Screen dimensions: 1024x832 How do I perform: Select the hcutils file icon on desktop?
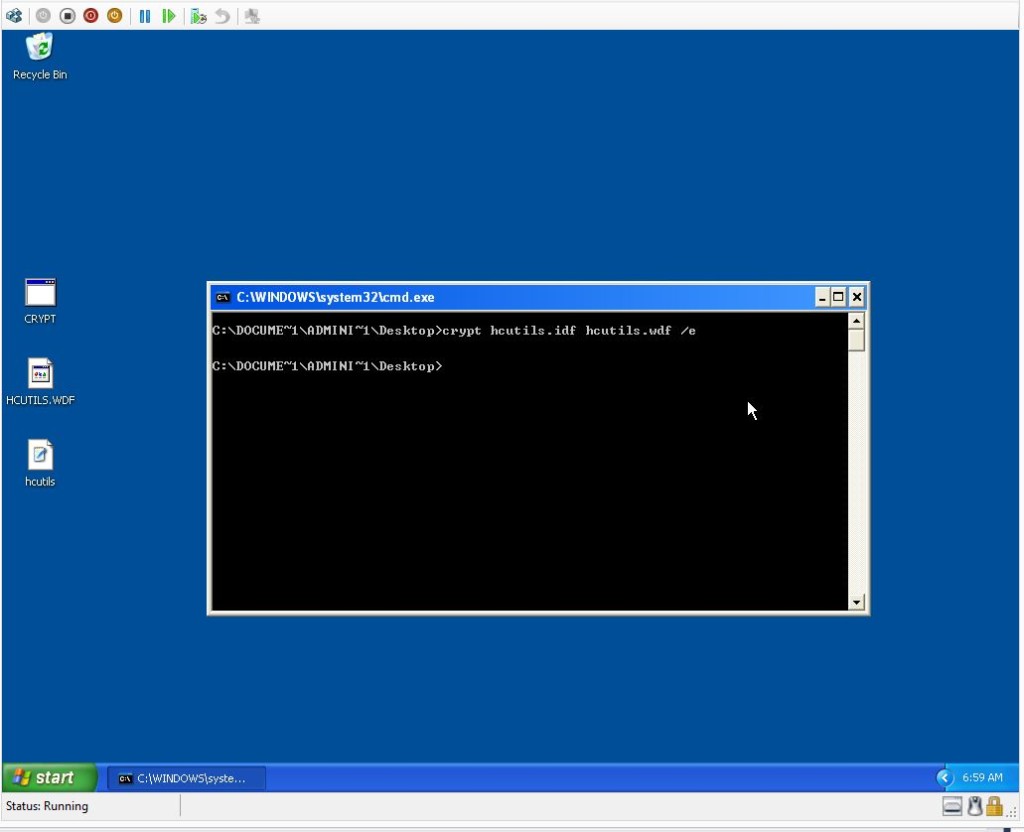click(40, 464)
